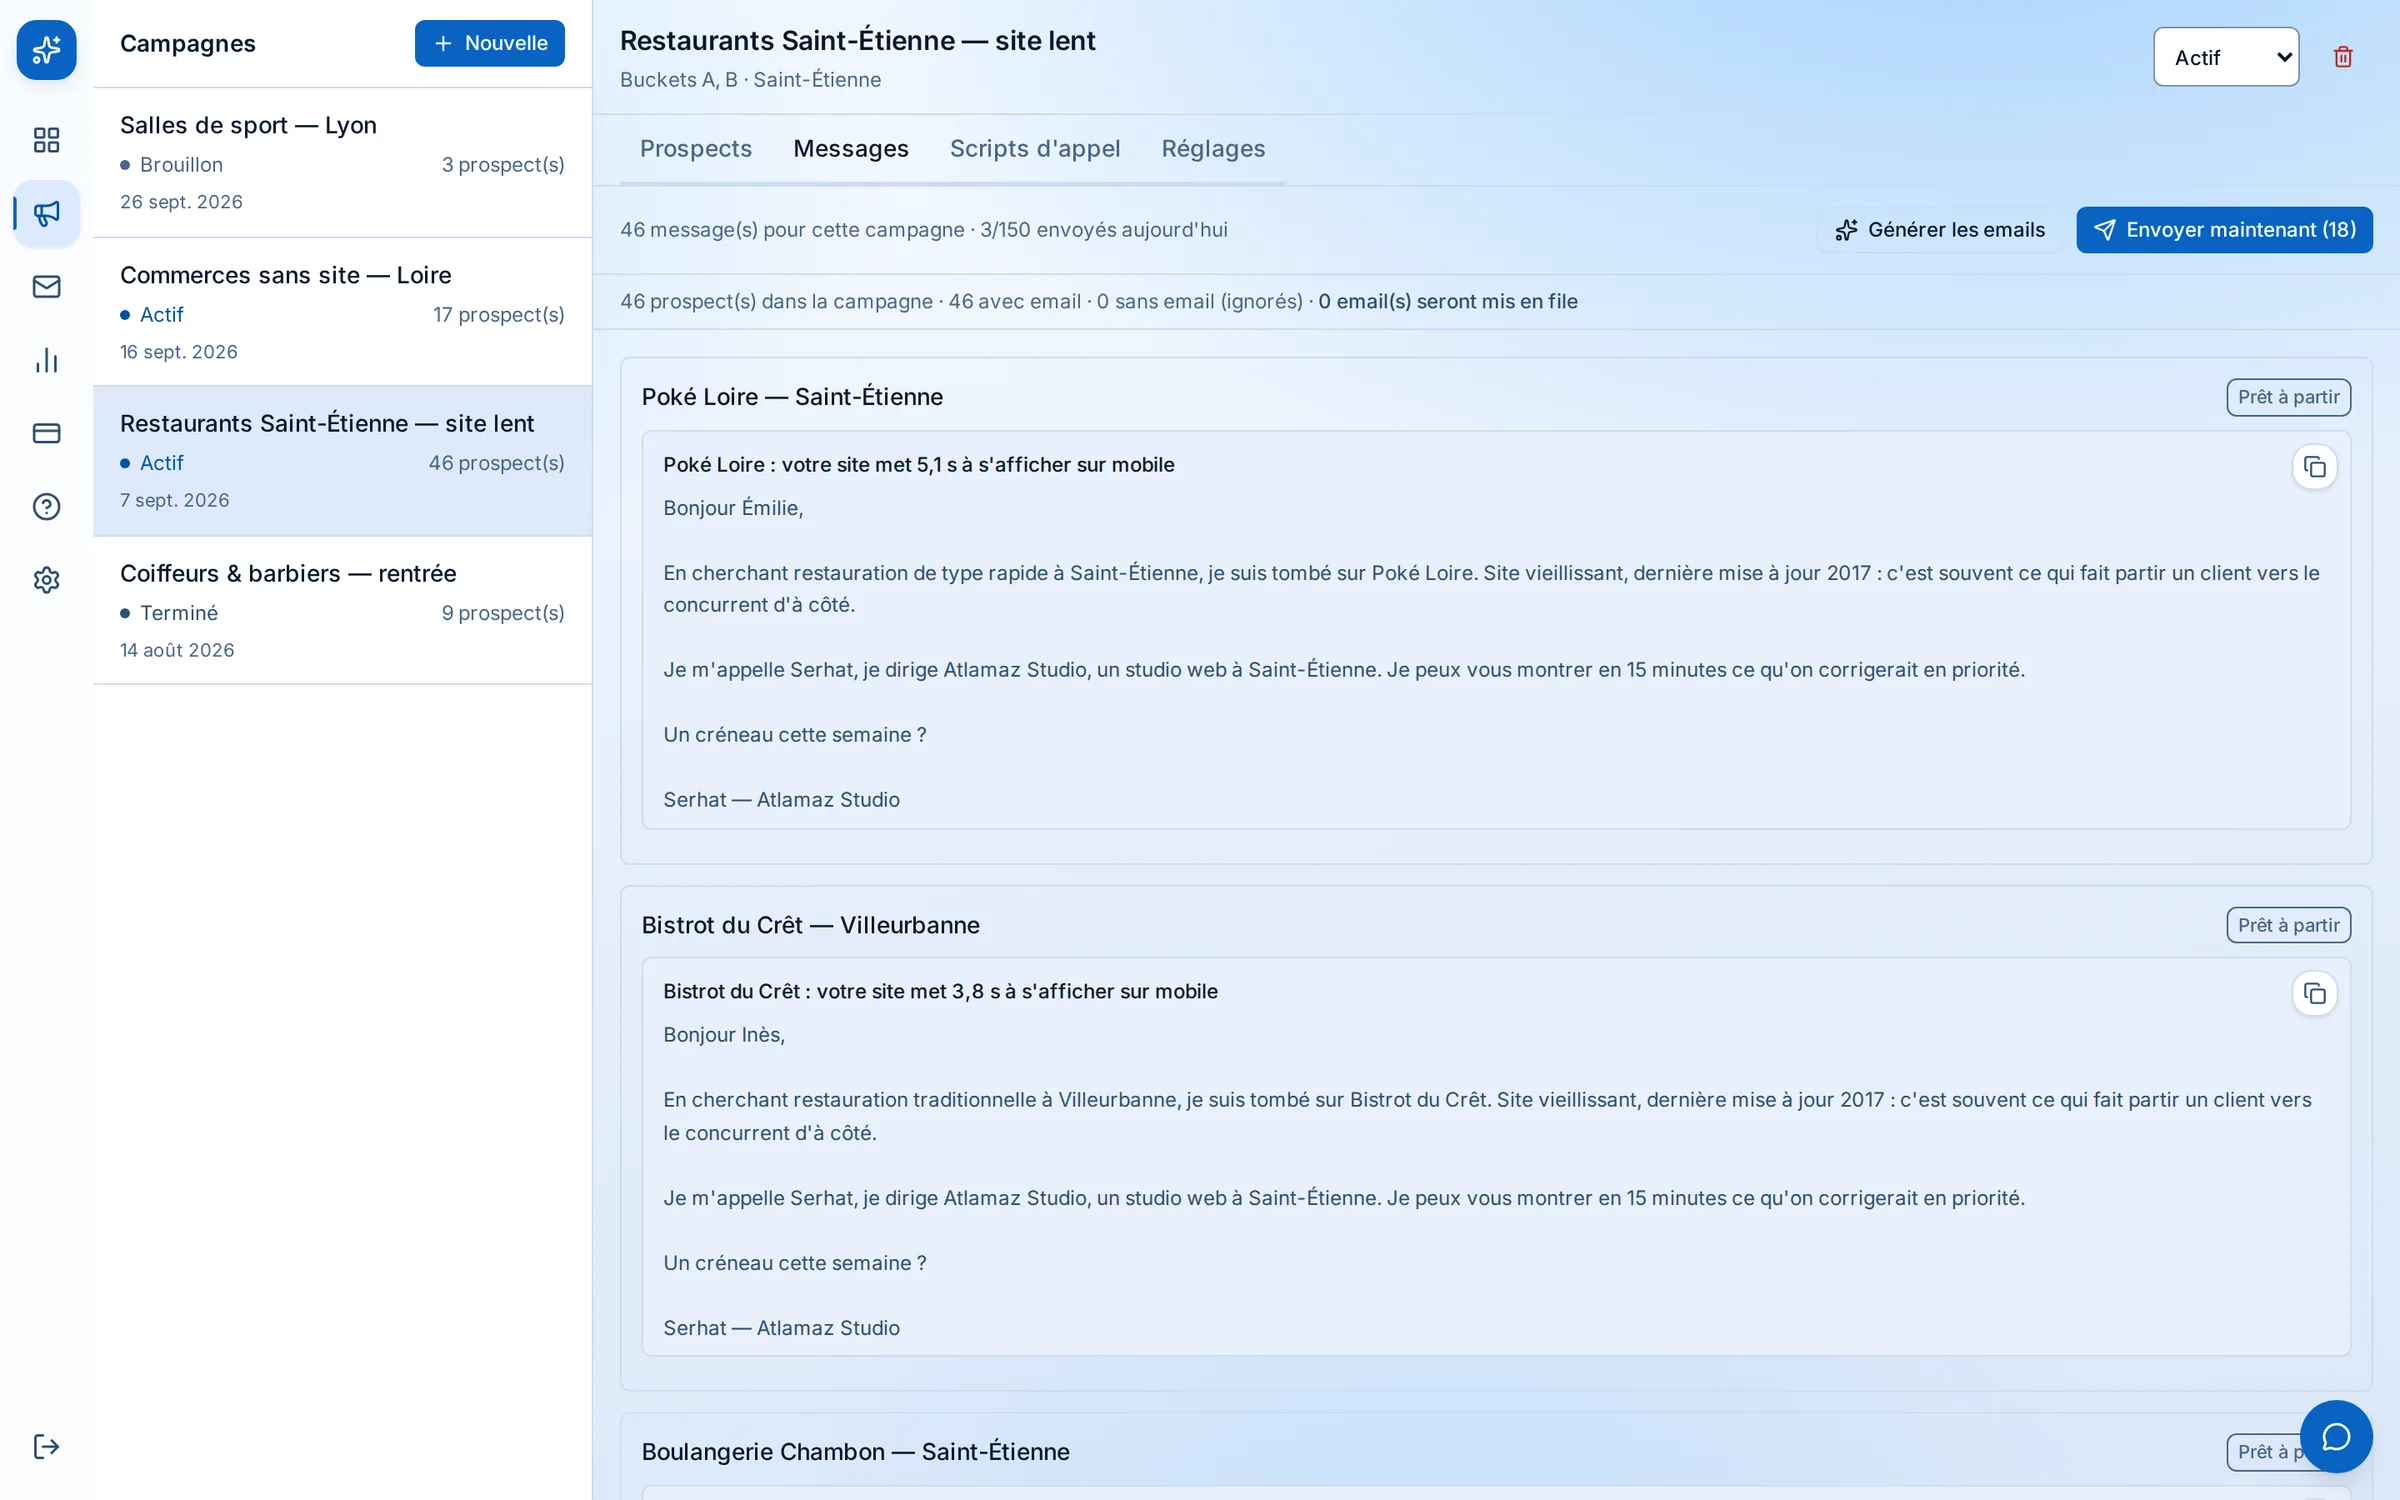This screenshot has width=2400, height=1500.
Task: Select the megaphone campaigns icon
Action: 46,213
